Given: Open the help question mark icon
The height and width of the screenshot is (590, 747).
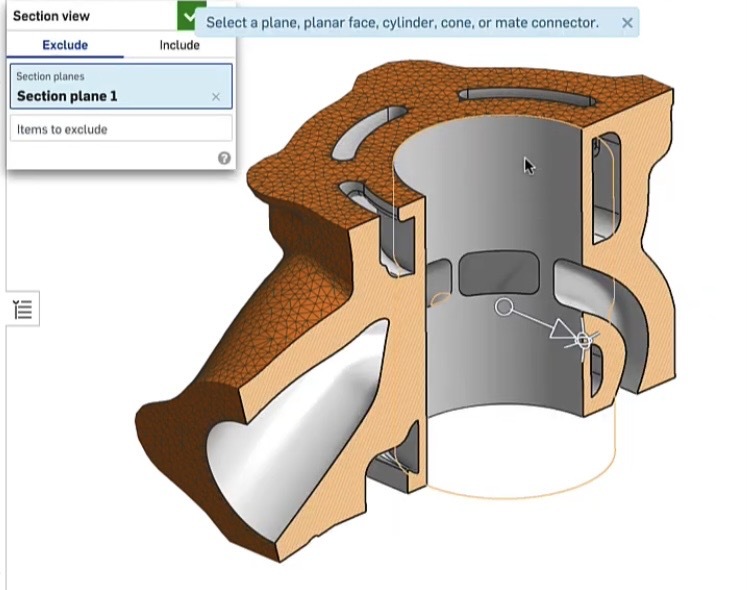Looking at the screenshot, I should tap(224, 158).
